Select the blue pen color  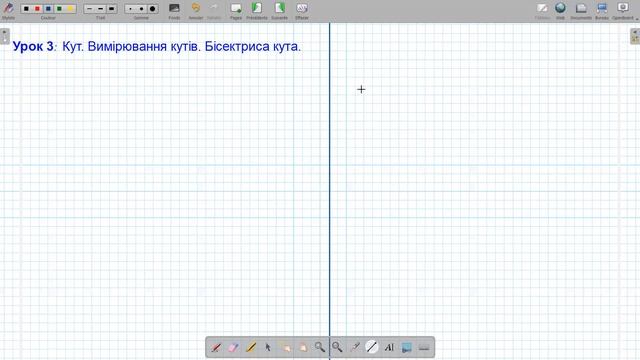(x=48, y=9)
